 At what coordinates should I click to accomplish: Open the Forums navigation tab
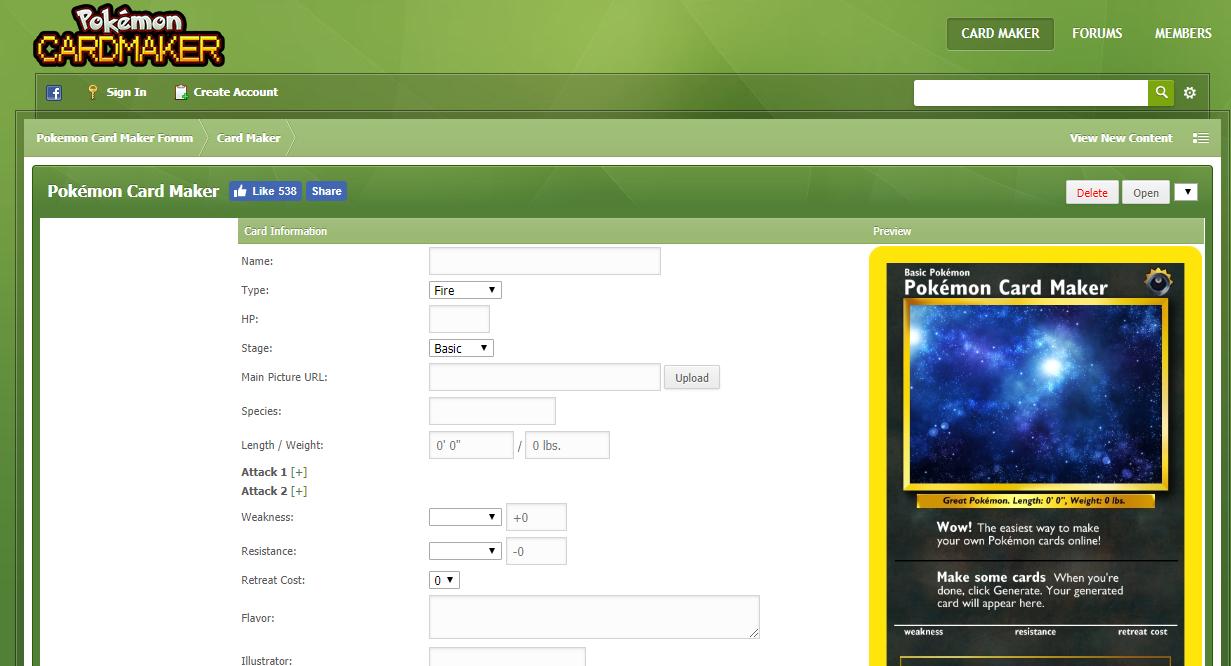[1097, 33]
